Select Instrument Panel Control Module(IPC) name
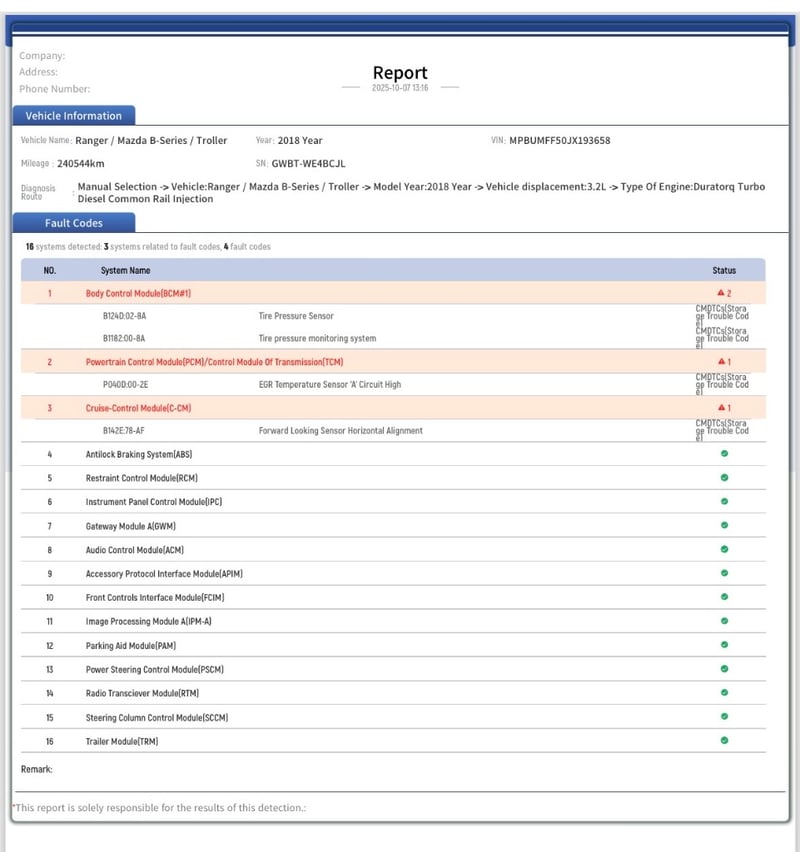The image size is (800, 852). (154, 502)
